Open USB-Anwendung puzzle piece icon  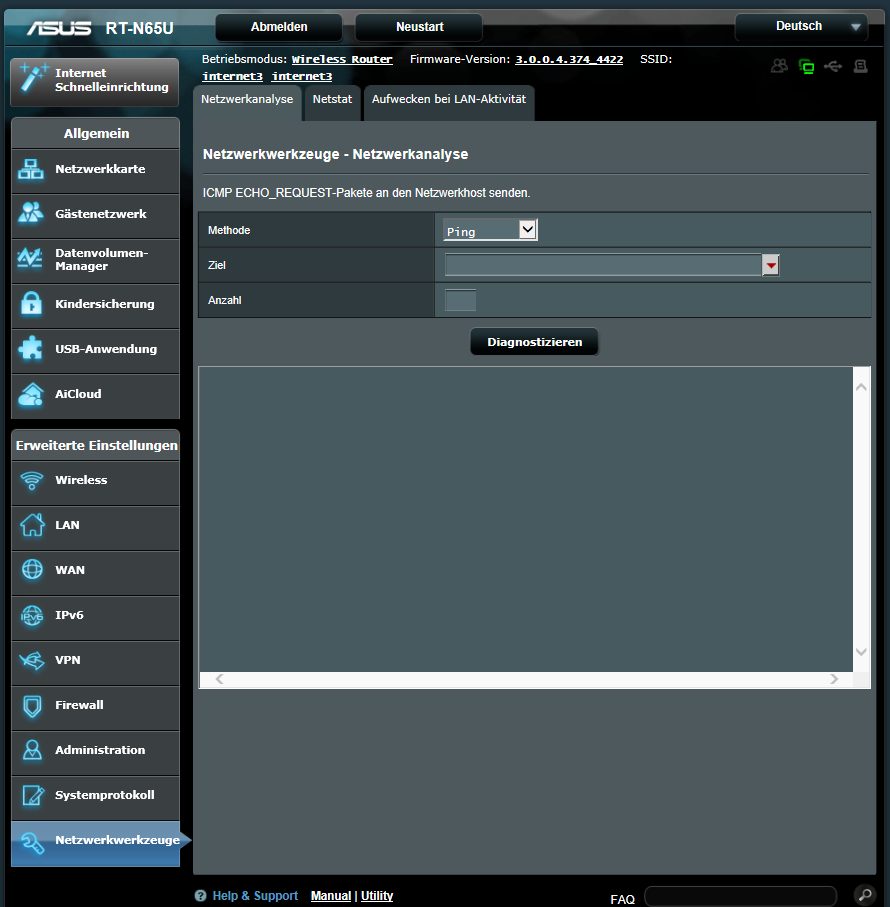click(x=31, y=349)
